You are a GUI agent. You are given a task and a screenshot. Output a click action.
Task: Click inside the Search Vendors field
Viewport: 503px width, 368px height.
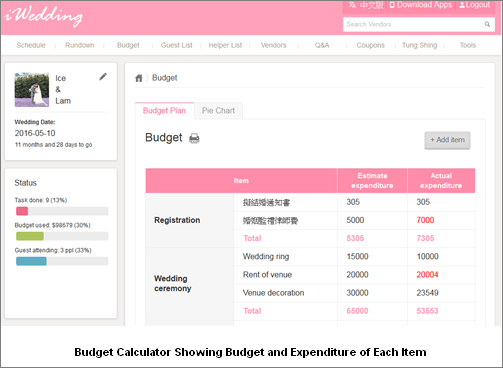[x=413, y=24]
